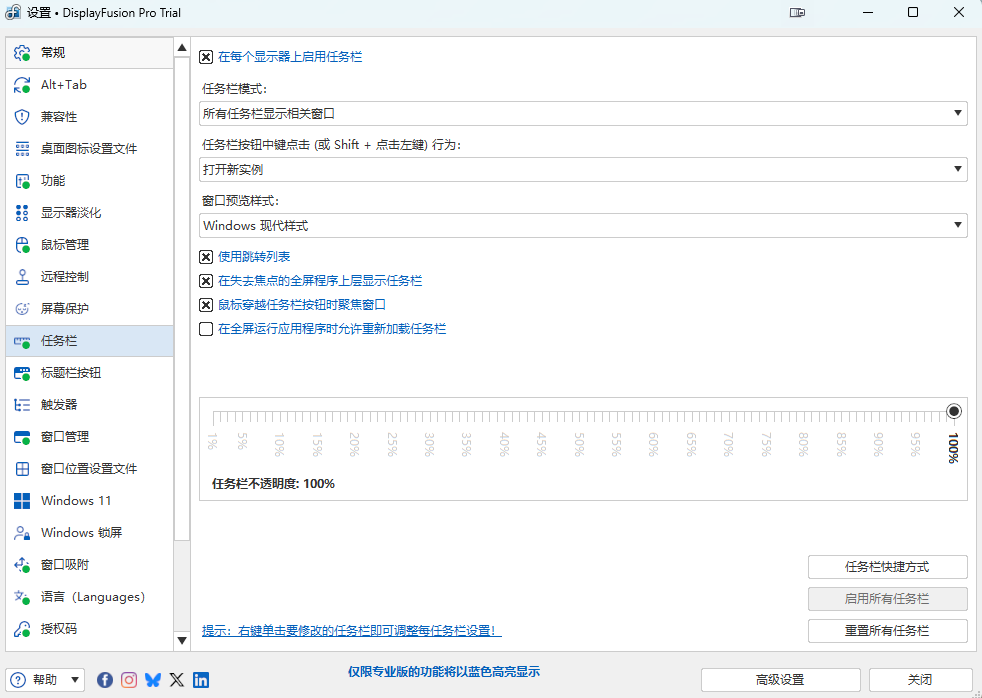The image size is (982, 698).
Task: Click the 兼容性 shield icon
Action: [22, 117]
